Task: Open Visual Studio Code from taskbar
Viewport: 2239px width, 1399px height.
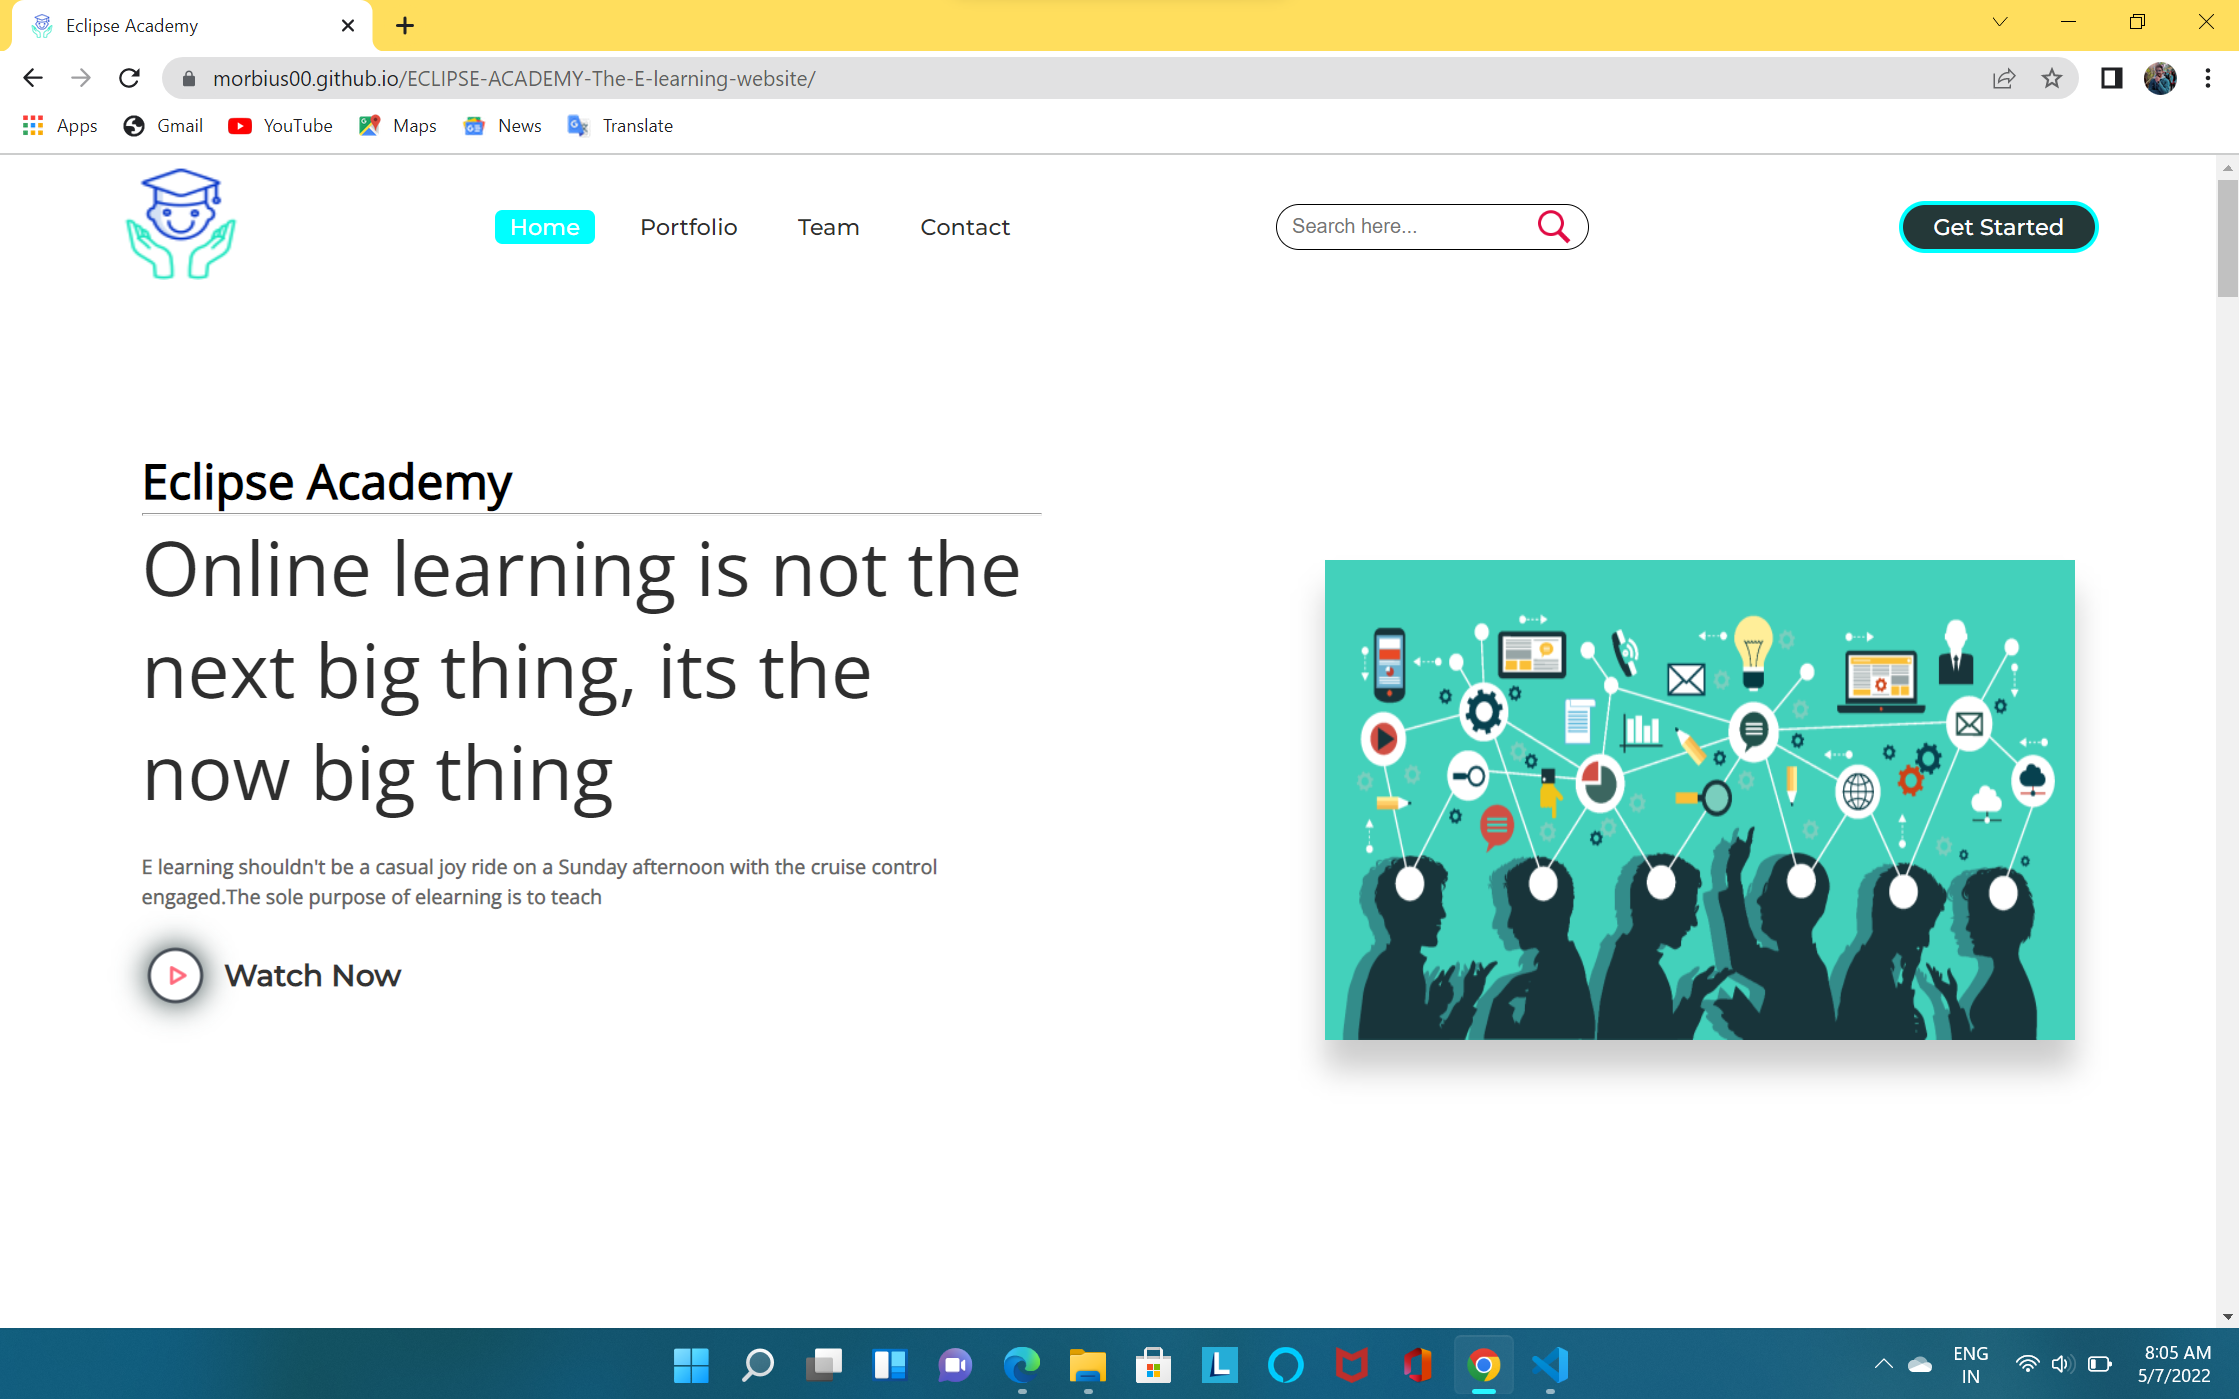Action: click(1549, 1364)
